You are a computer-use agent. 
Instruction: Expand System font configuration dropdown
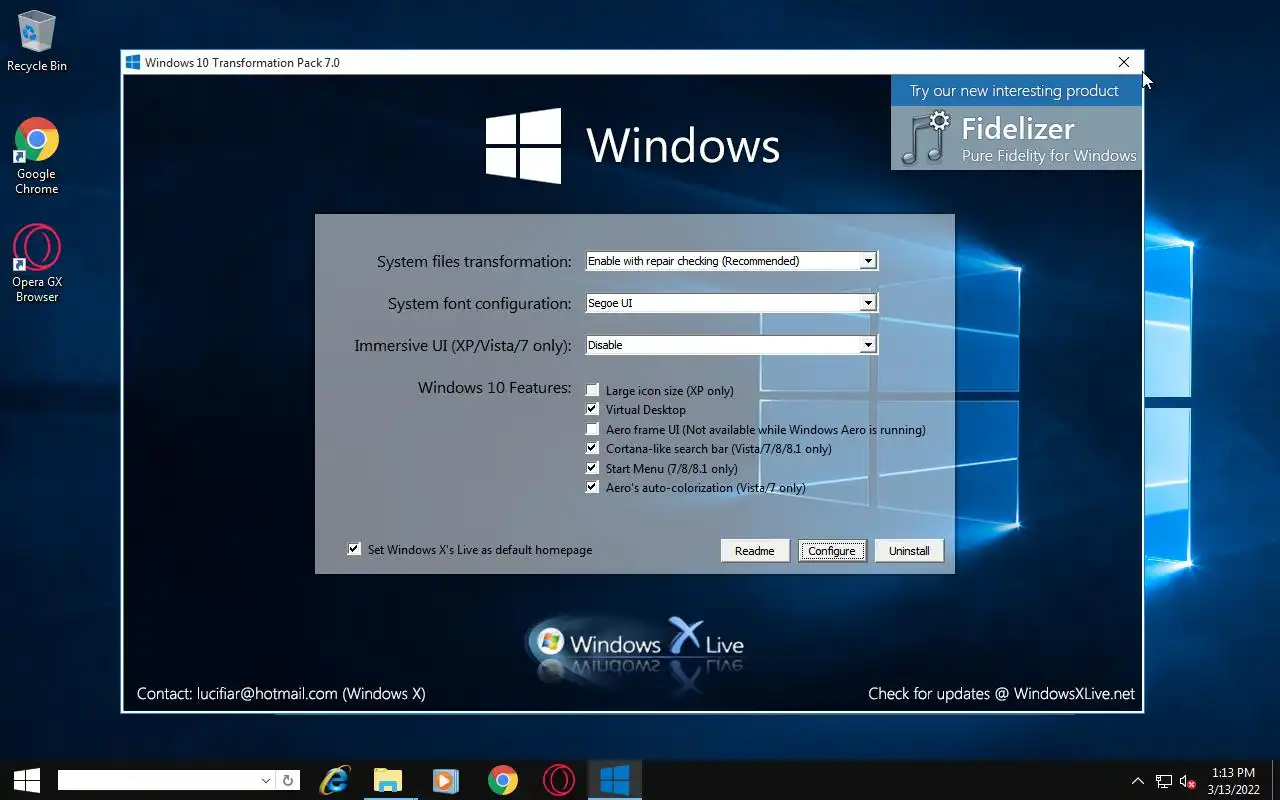868,303
